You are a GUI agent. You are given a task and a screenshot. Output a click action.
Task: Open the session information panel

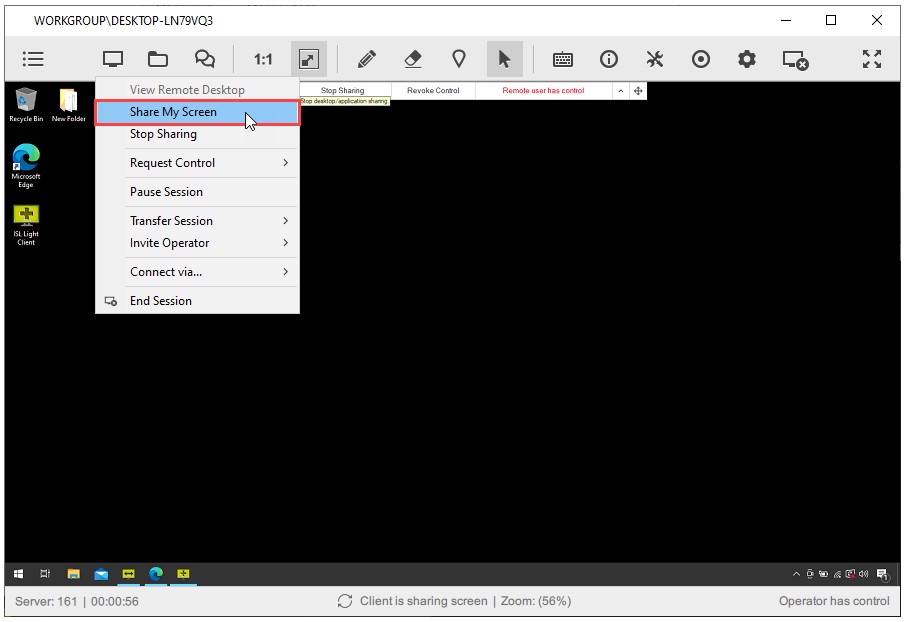[x=609, y=59]
